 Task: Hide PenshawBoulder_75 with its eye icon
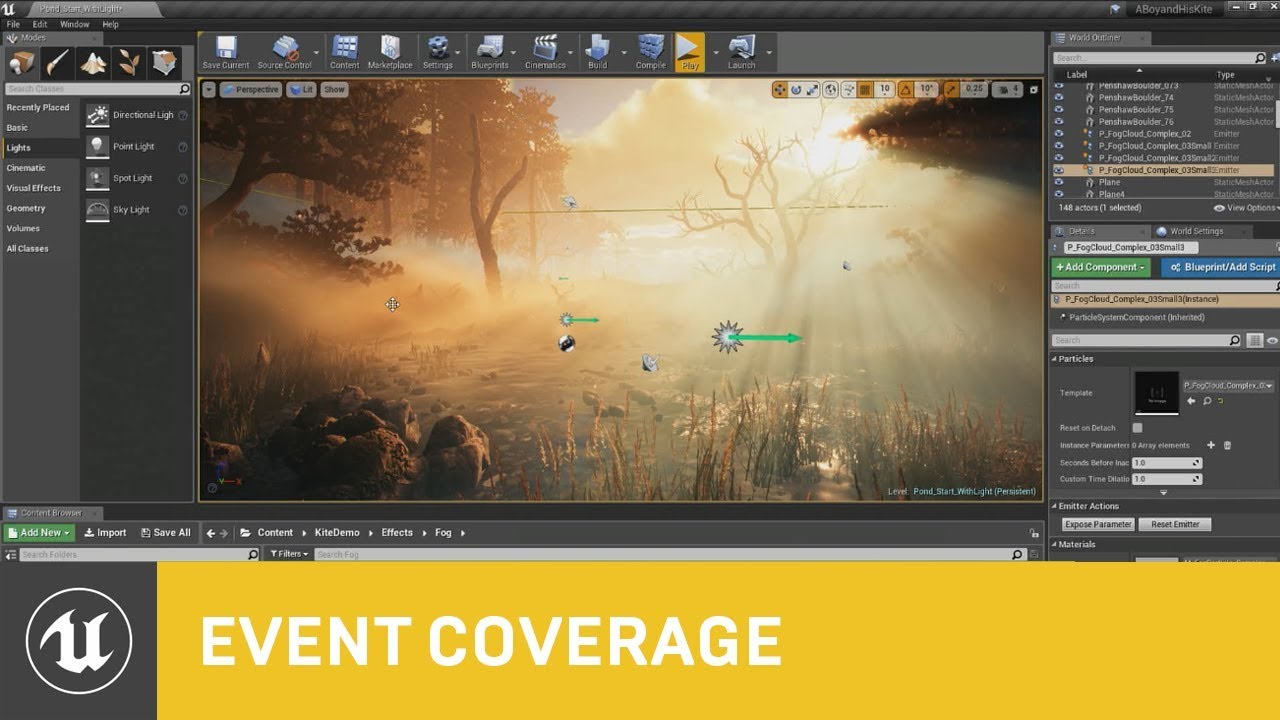(x=1059, y=110)
